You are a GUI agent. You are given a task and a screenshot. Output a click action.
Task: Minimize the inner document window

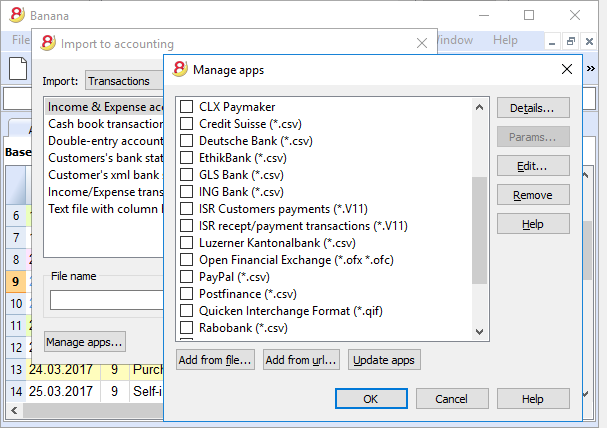(x=552, y=41)
